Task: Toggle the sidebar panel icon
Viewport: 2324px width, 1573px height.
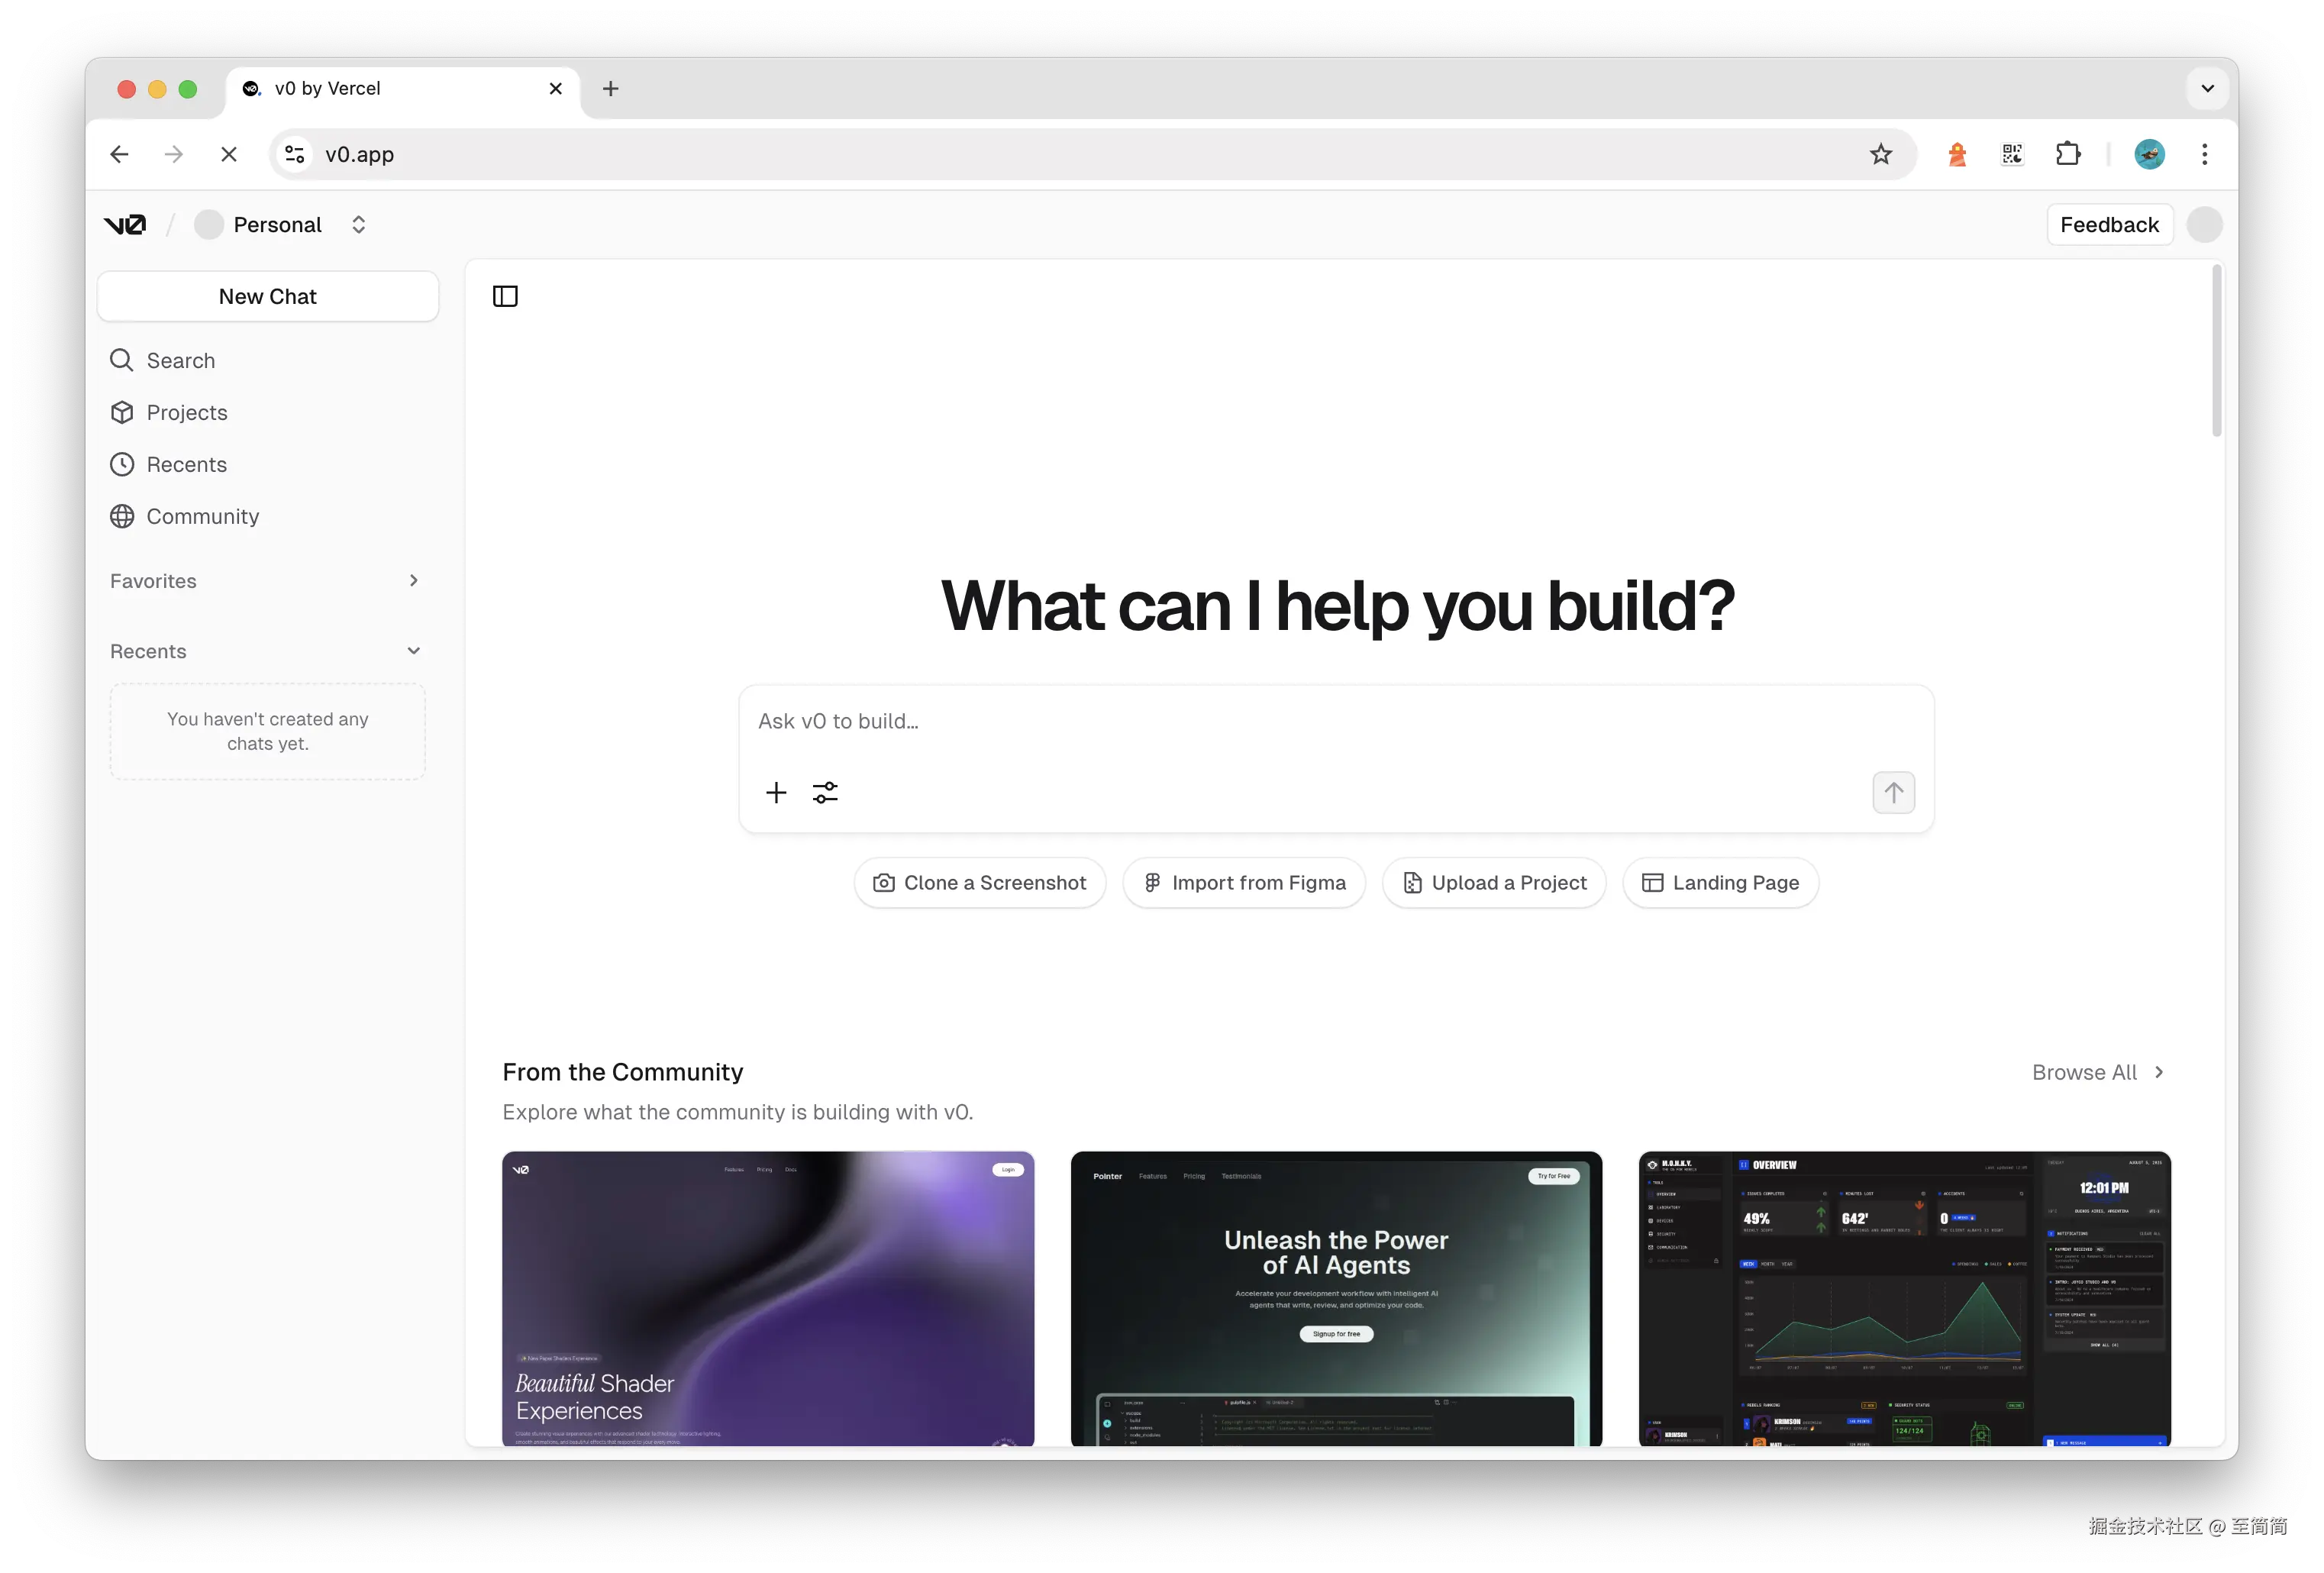Action: pyautogui.click(x=505, y=296)
